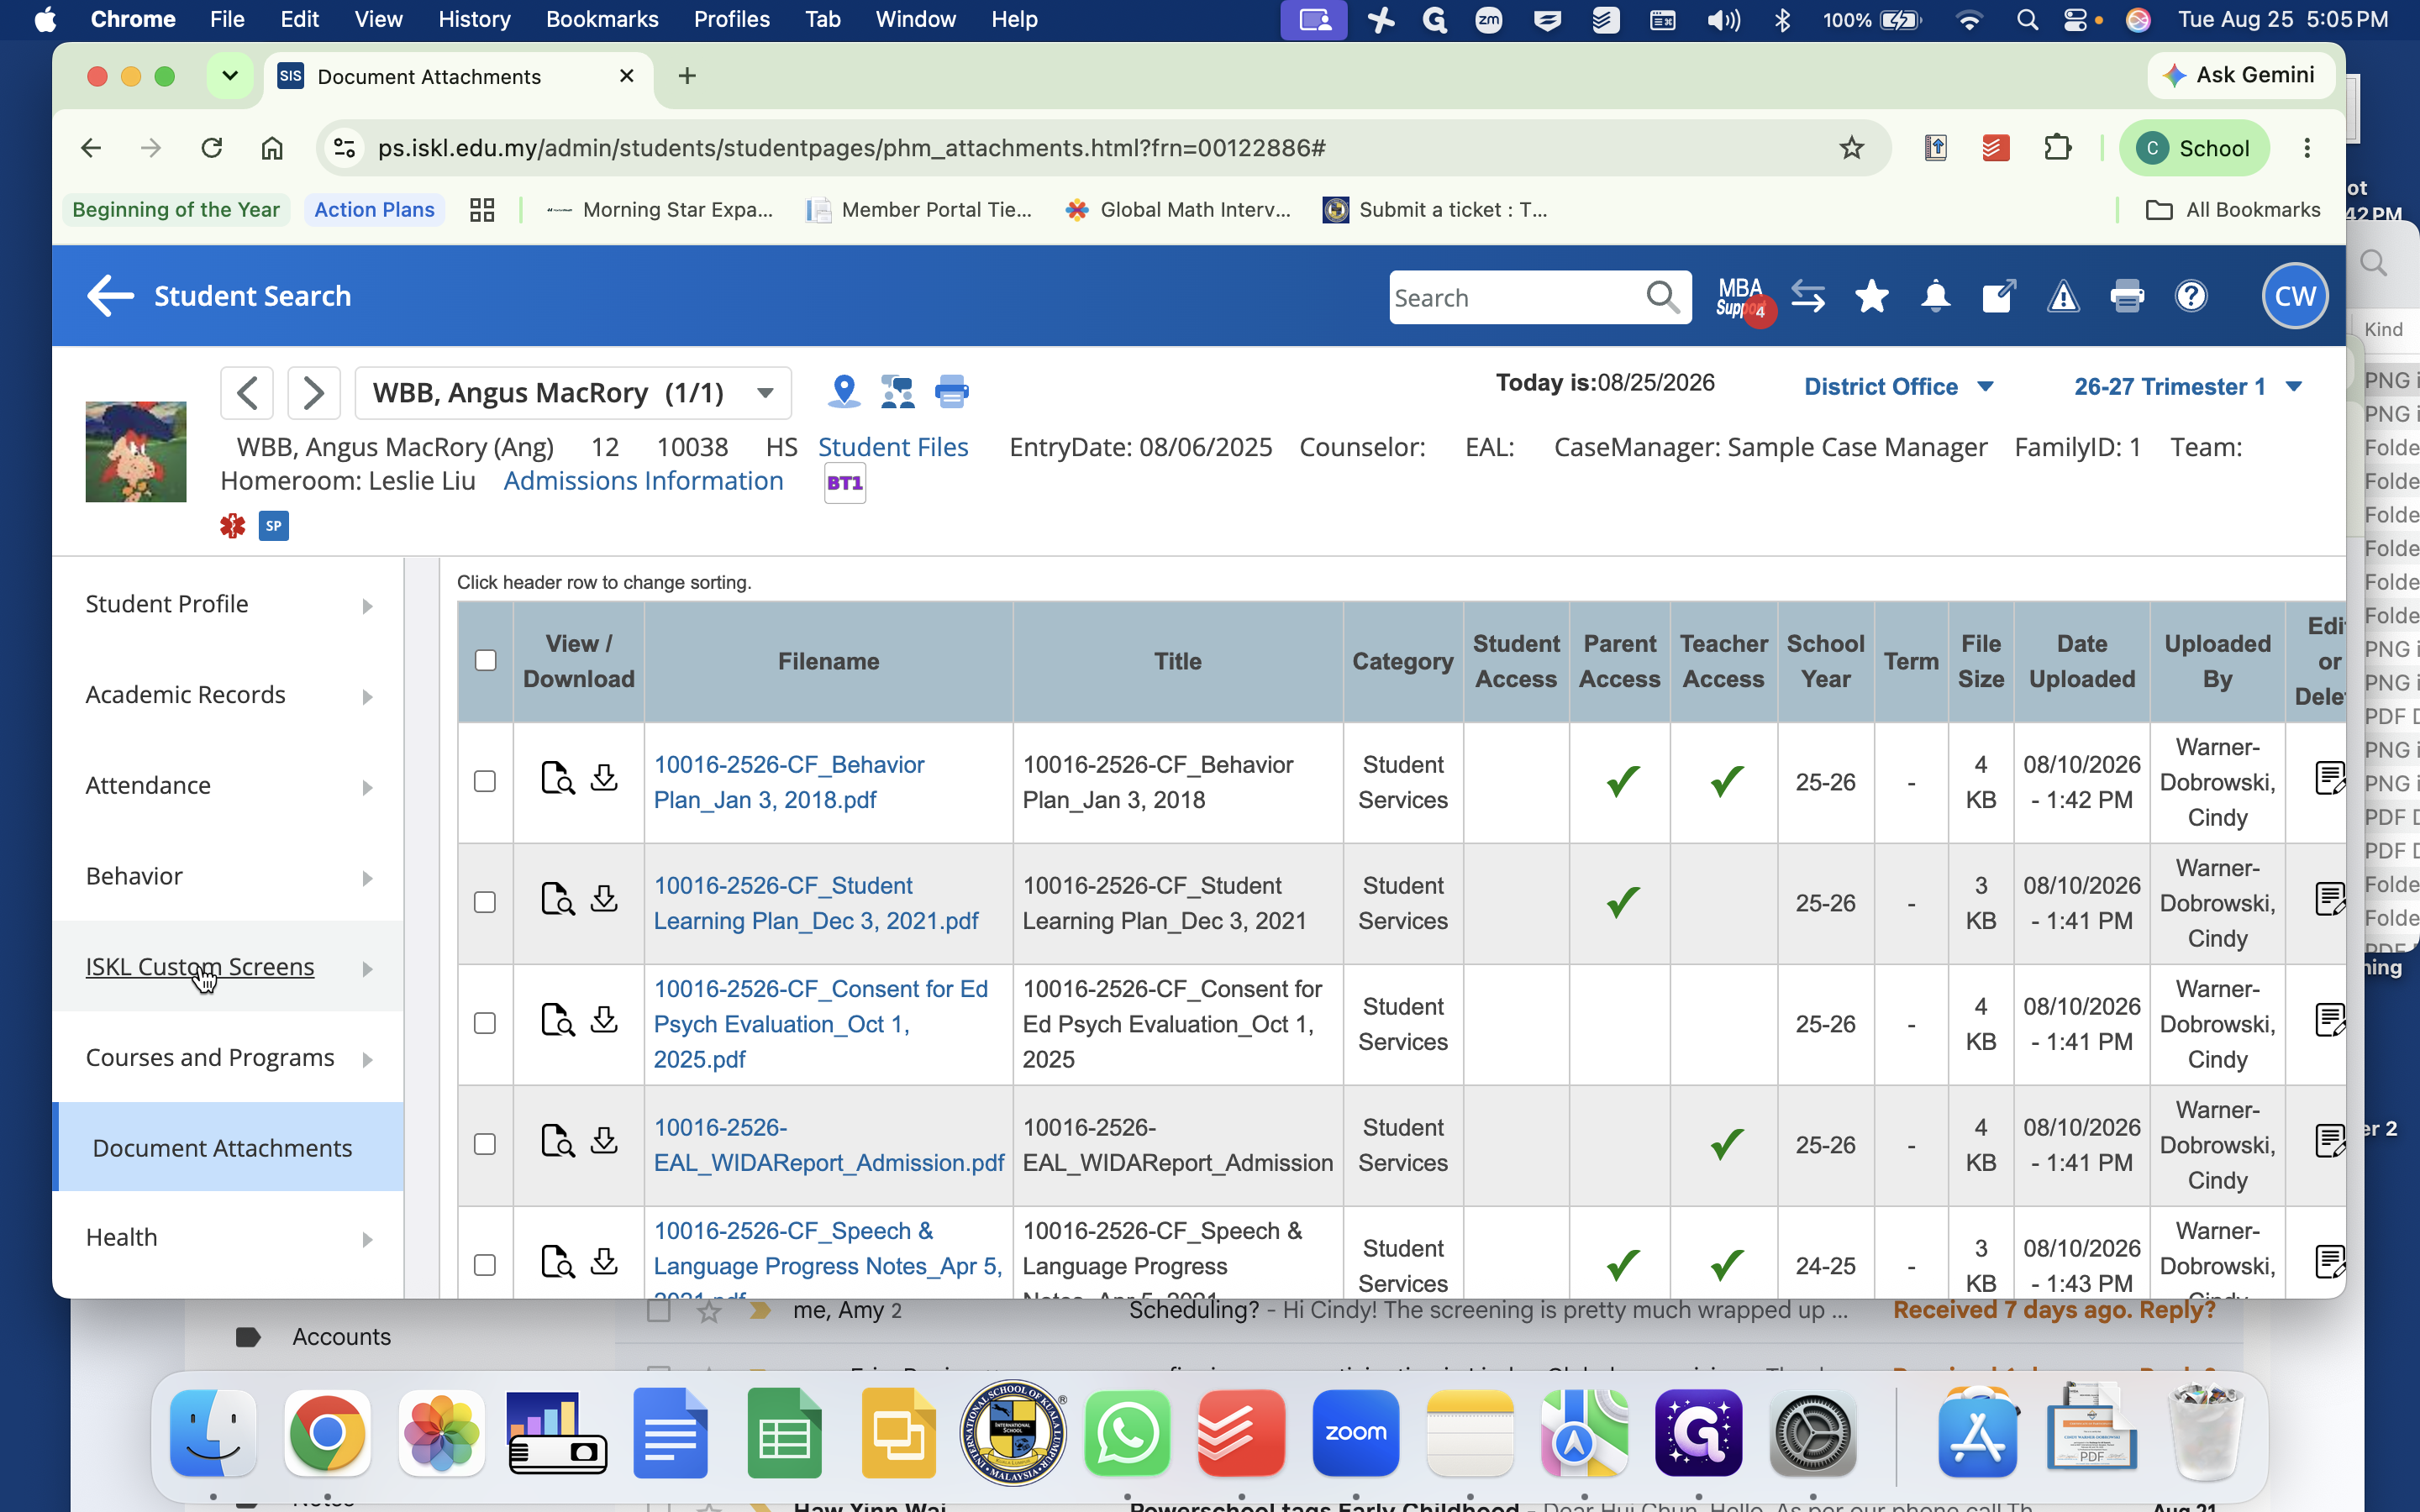Viewport: 2420px width, 1512px height.
Task: Open the notifications bell icon
Action: coord(1936,297)
